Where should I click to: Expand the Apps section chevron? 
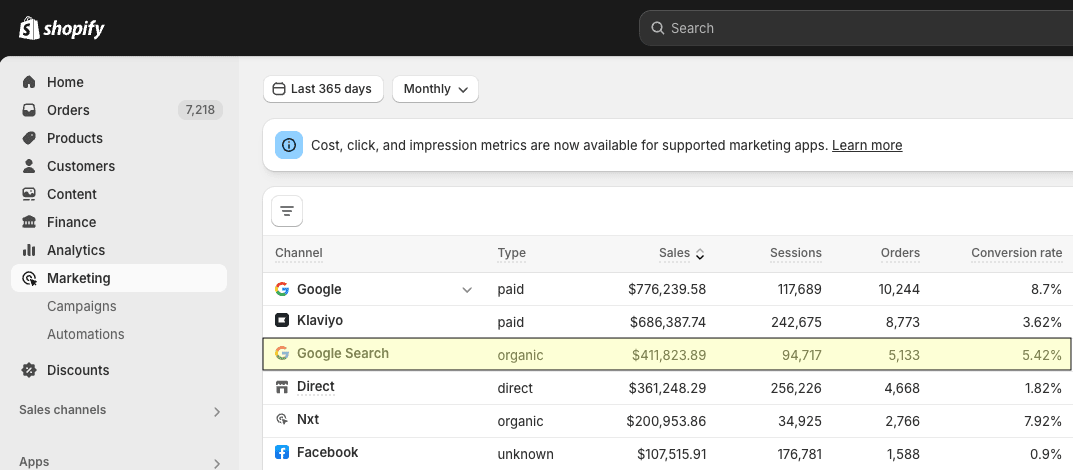click(216, 463)
